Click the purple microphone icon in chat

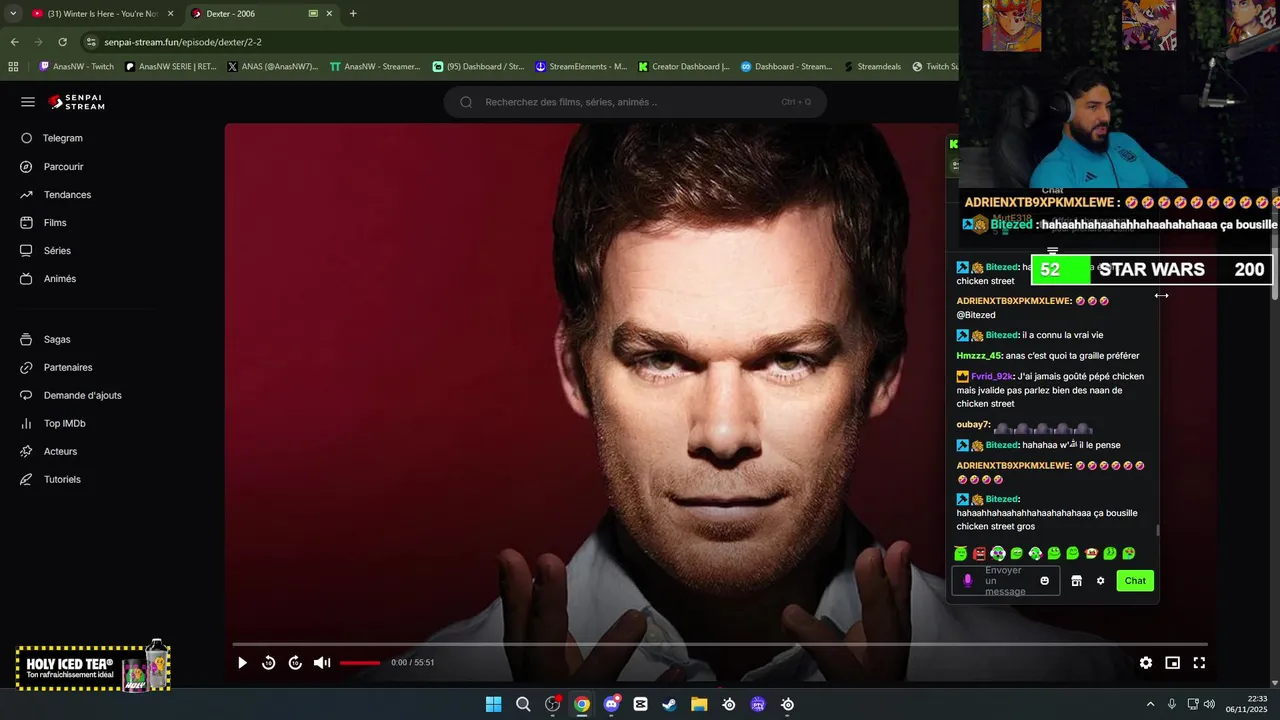pos(967,581)
